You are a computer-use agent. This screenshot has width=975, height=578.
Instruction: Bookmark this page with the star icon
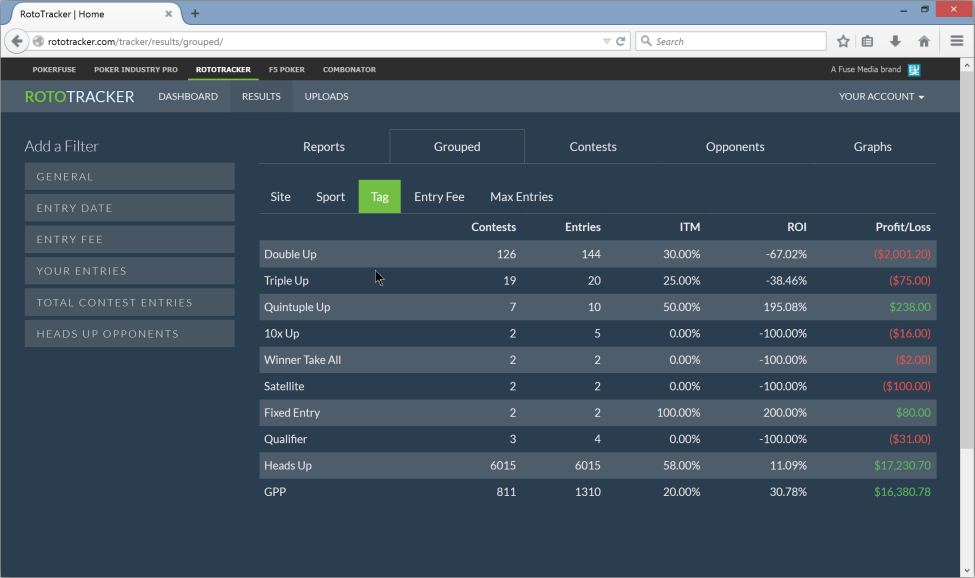[x=843, y=42]
